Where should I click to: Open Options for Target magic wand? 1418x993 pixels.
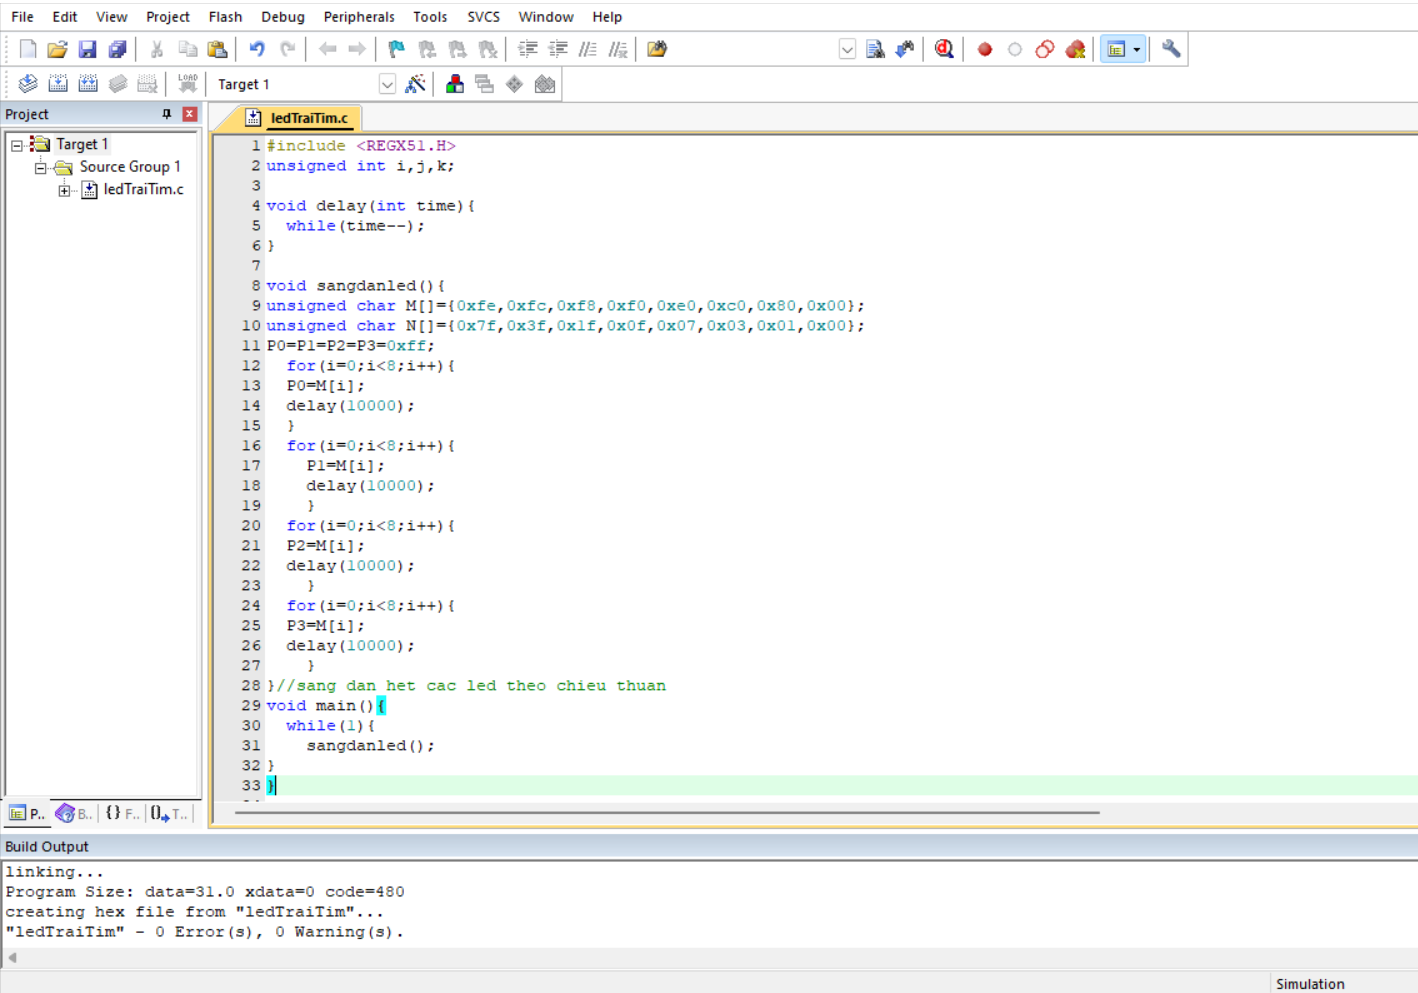tap(415, 84)
